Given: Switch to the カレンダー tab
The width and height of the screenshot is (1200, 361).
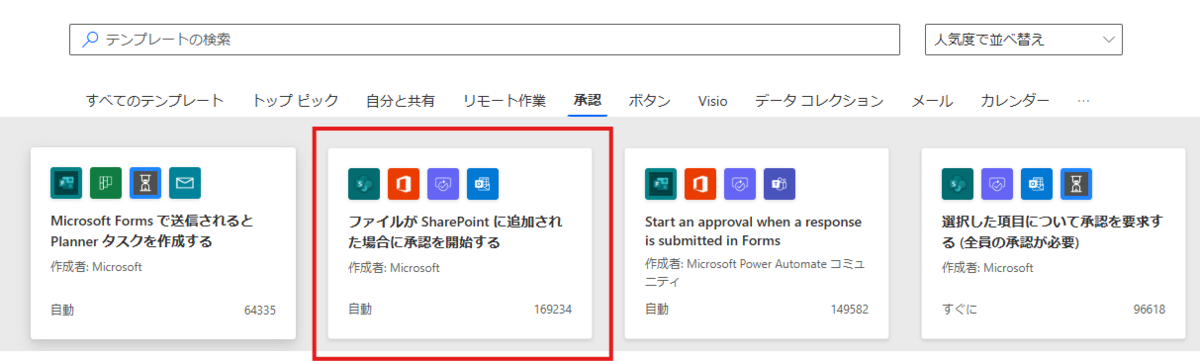Looking at the screenshot, I should click(x=1015, y=100).
